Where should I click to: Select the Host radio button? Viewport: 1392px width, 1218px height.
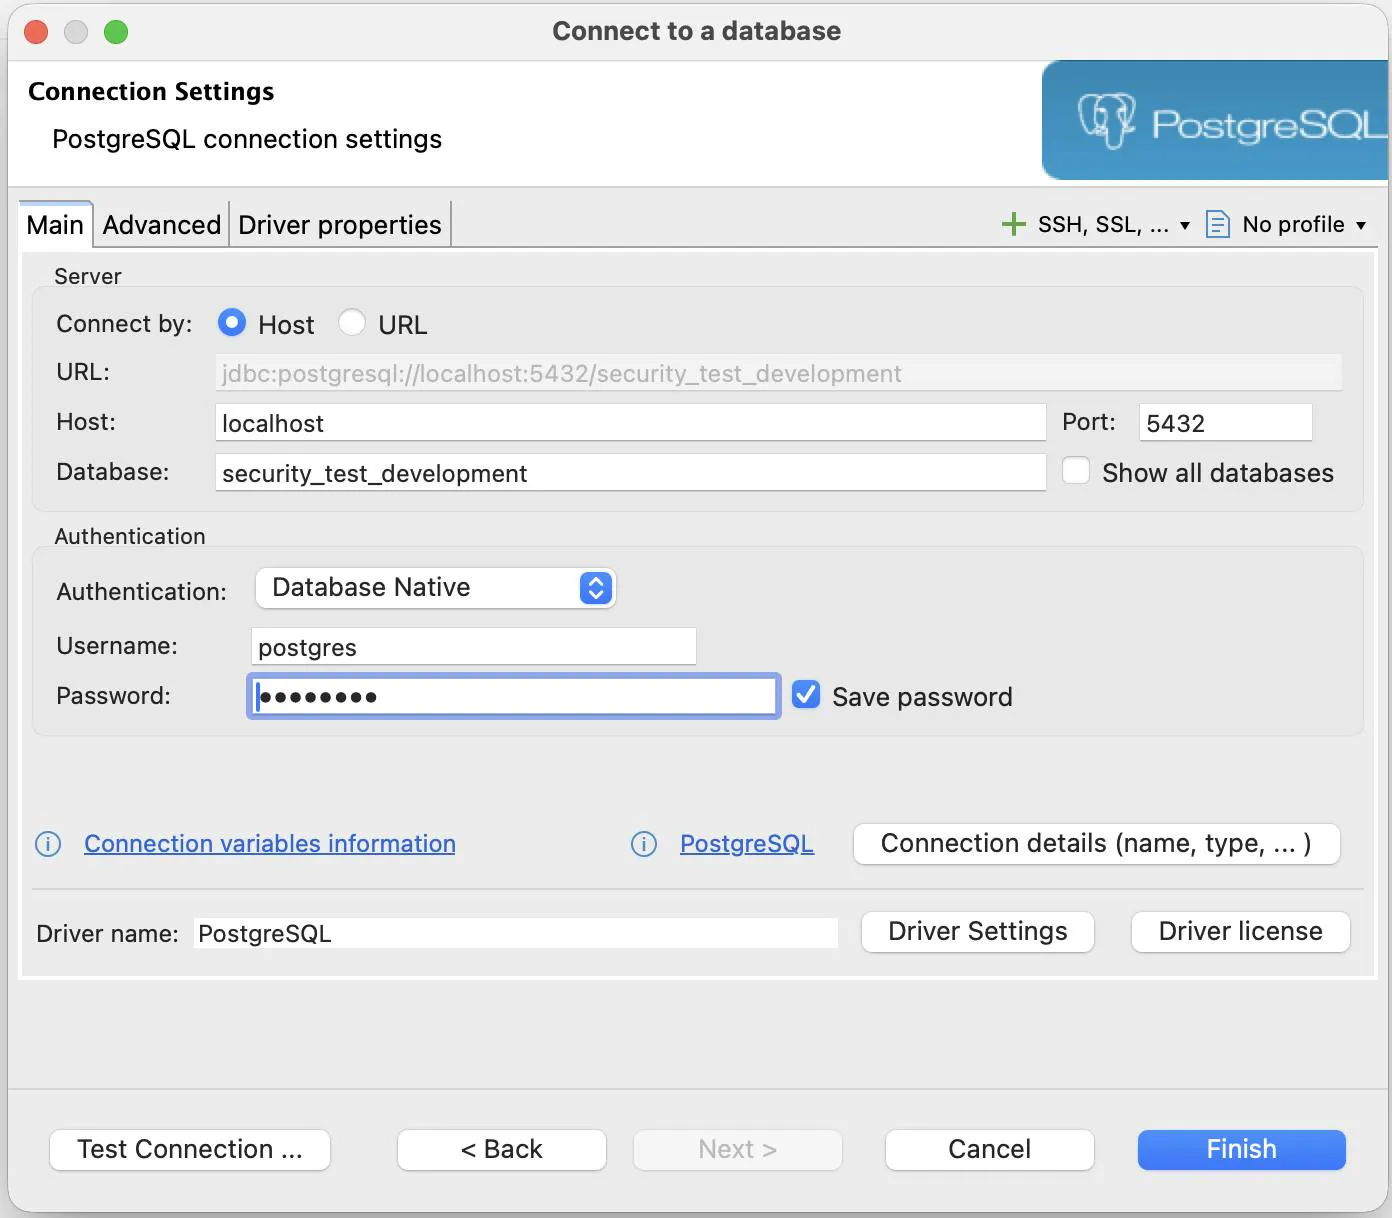coord(232,323)
